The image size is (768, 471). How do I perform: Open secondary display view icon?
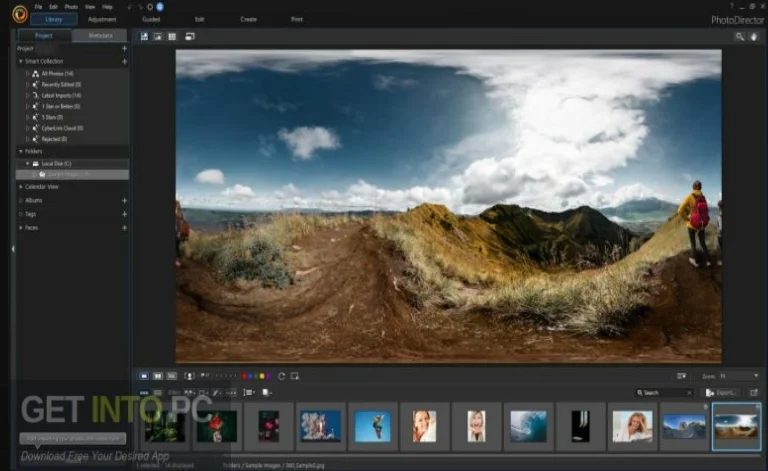point(190,37)
